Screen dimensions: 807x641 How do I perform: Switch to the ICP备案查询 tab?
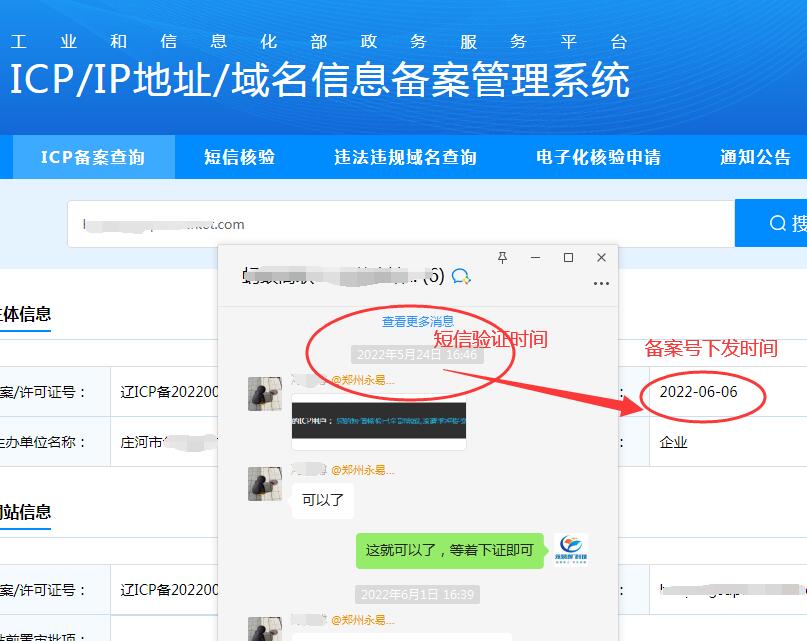pyautogui.click(x=93, y=157)
